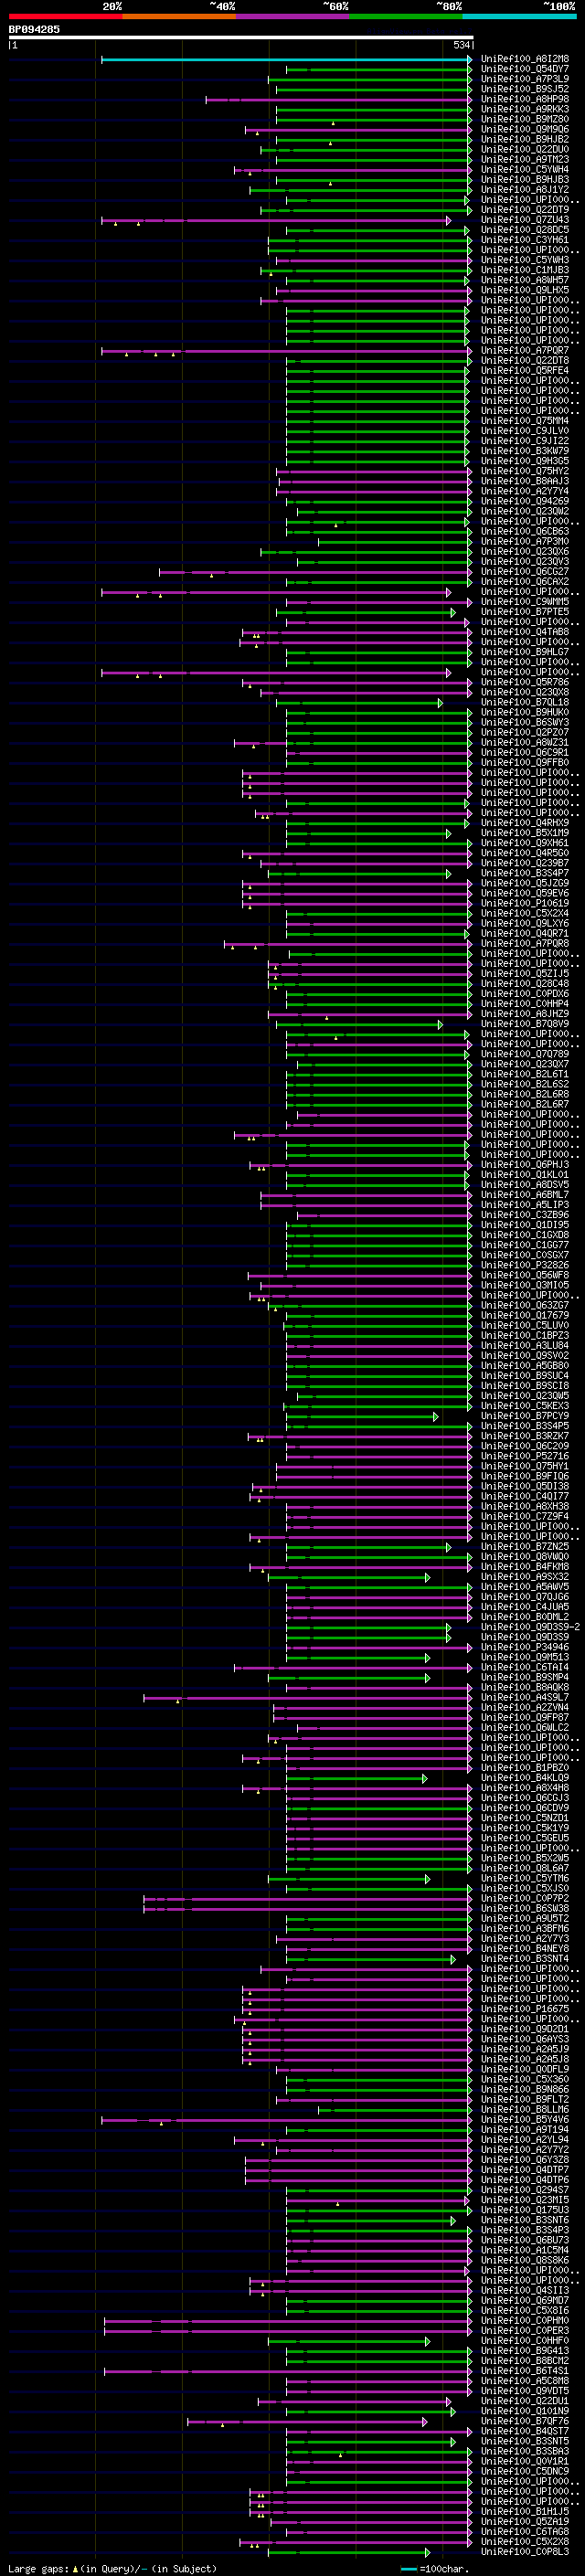Select label UniRef100_A3LU84
Image resolution: width=585 pixels, height=2576 pixels.
[525, 1346]
